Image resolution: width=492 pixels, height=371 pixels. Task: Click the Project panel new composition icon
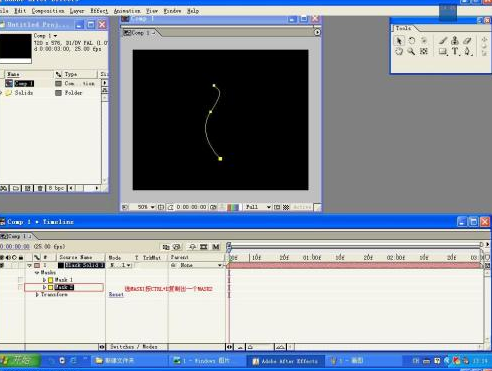click(28, 188)
